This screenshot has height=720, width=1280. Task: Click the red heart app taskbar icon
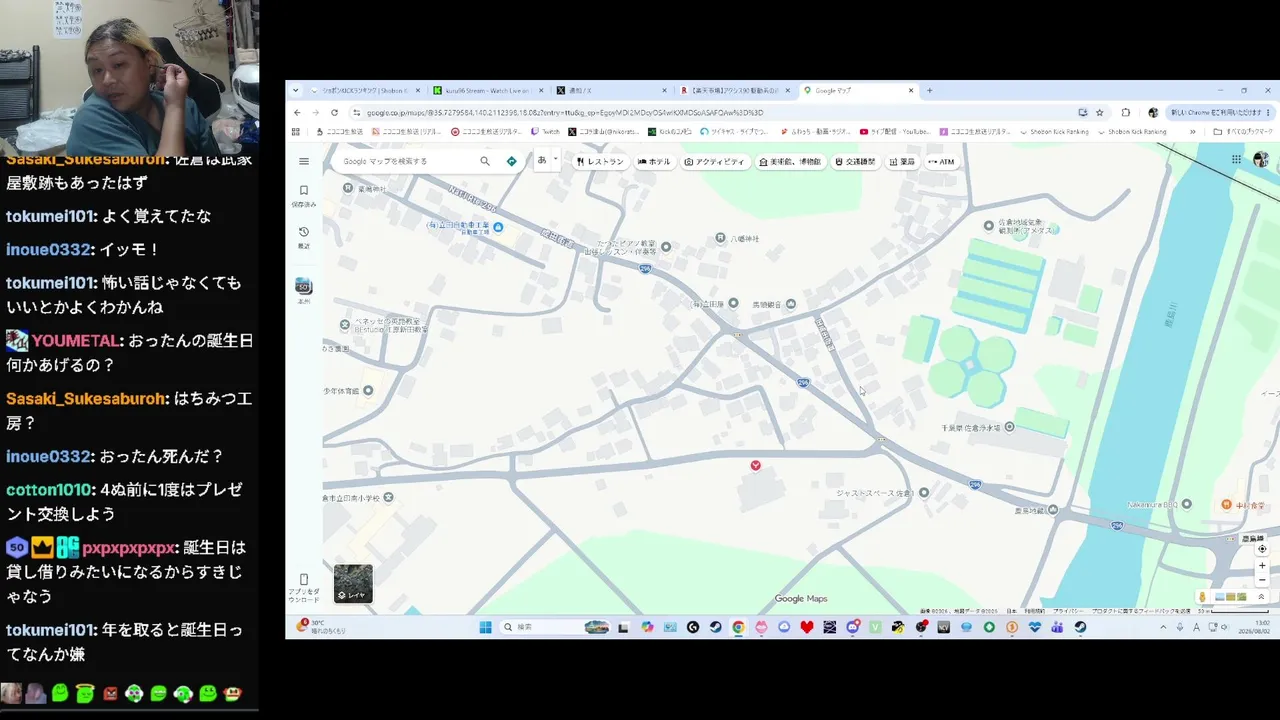807,627
